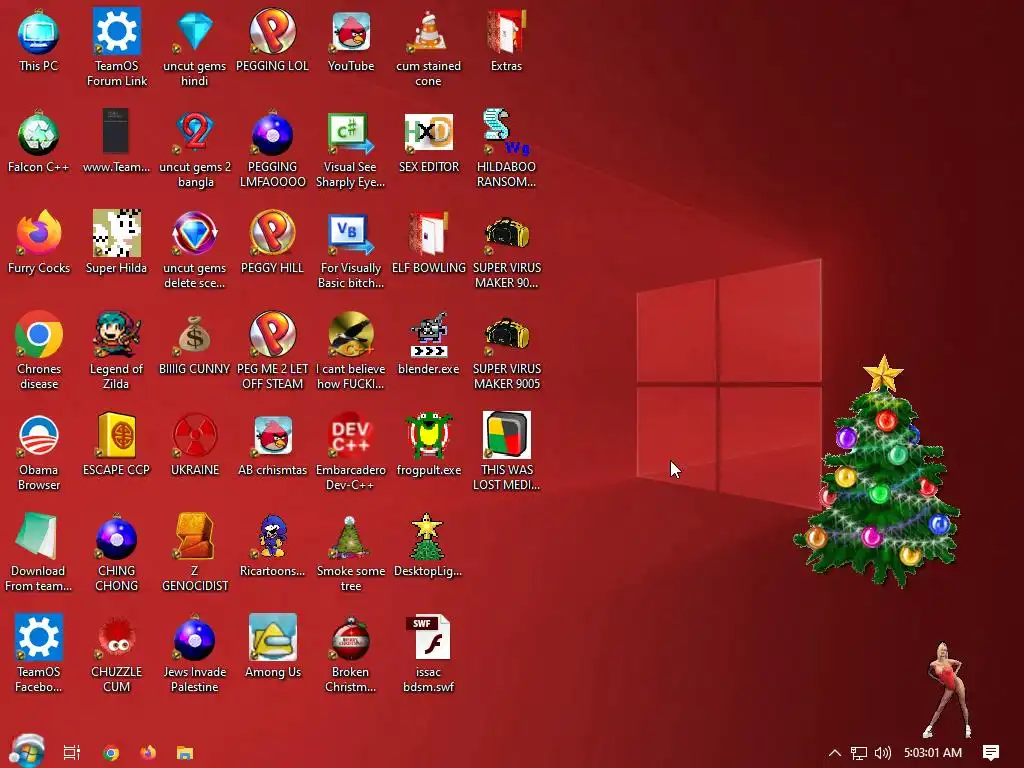Image resolution: width=1024 pixels, height=768 pixels.
Task: Click the 5:03:01 AM taskbar clock
Action: coord(933,752)
